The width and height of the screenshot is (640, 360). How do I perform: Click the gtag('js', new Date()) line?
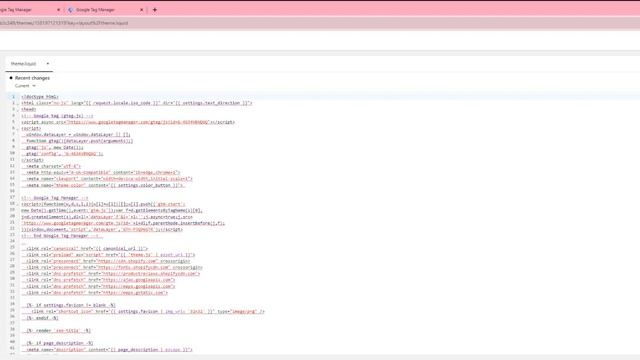tap(52, 147)
